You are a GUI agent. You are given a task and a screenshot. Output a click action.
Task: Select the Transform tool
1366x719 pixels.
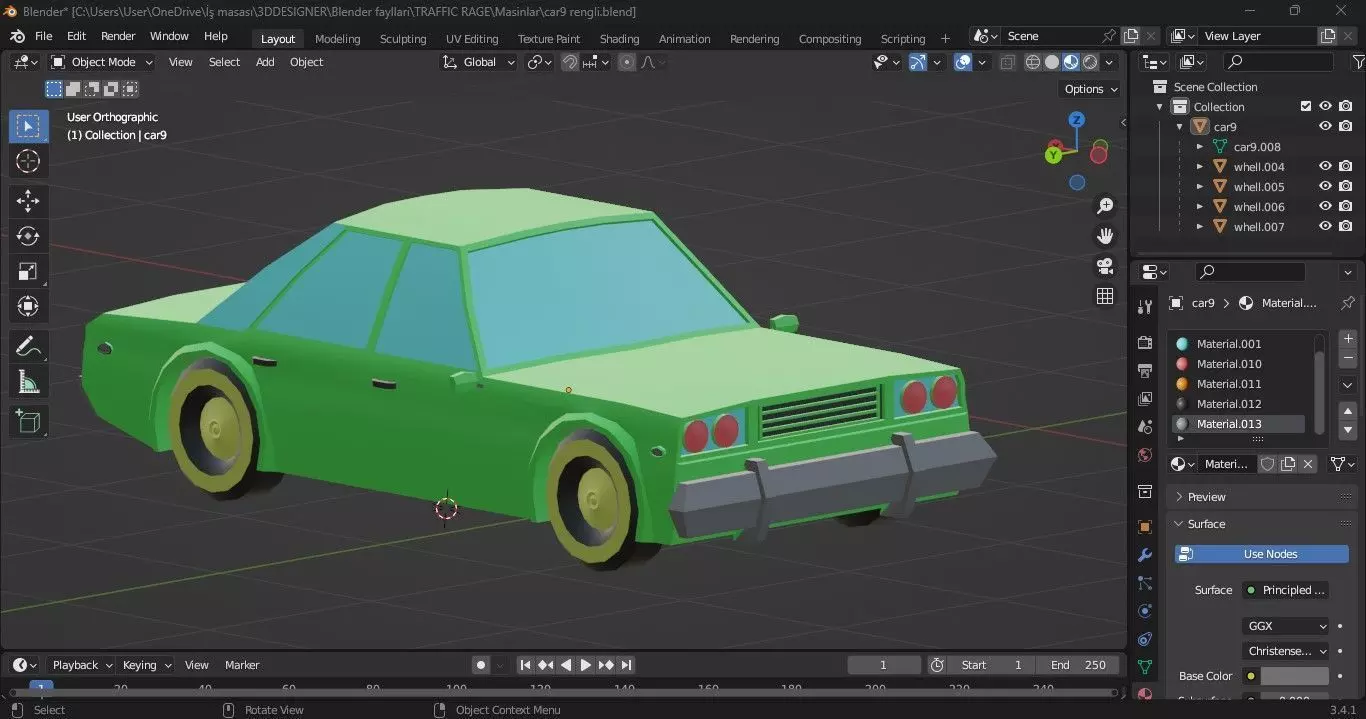28,306
